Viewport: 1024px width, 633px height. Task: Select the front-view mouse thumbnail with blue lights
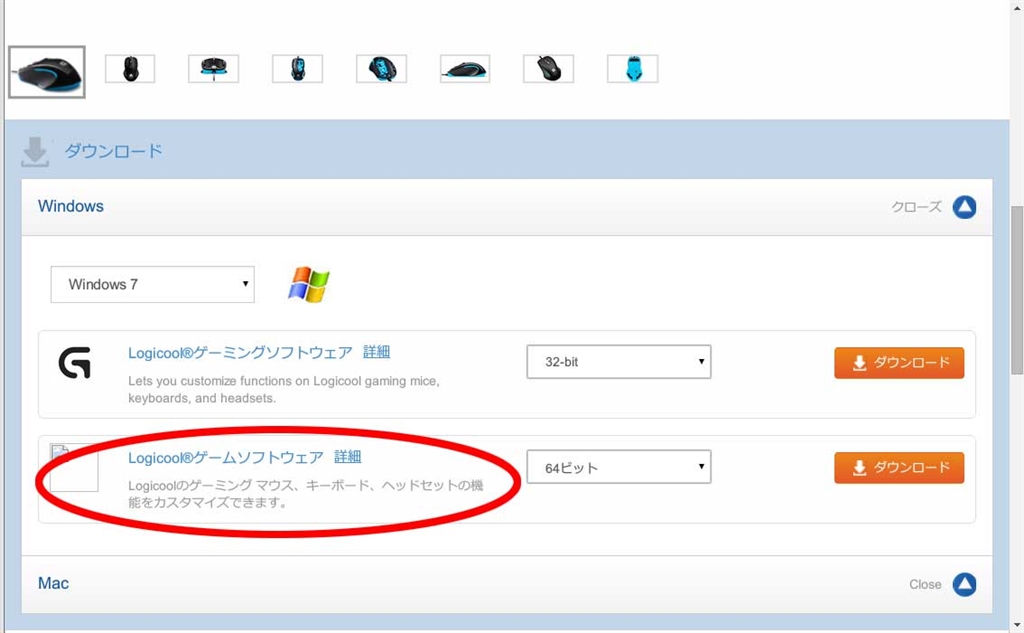[x=297, y=69]
